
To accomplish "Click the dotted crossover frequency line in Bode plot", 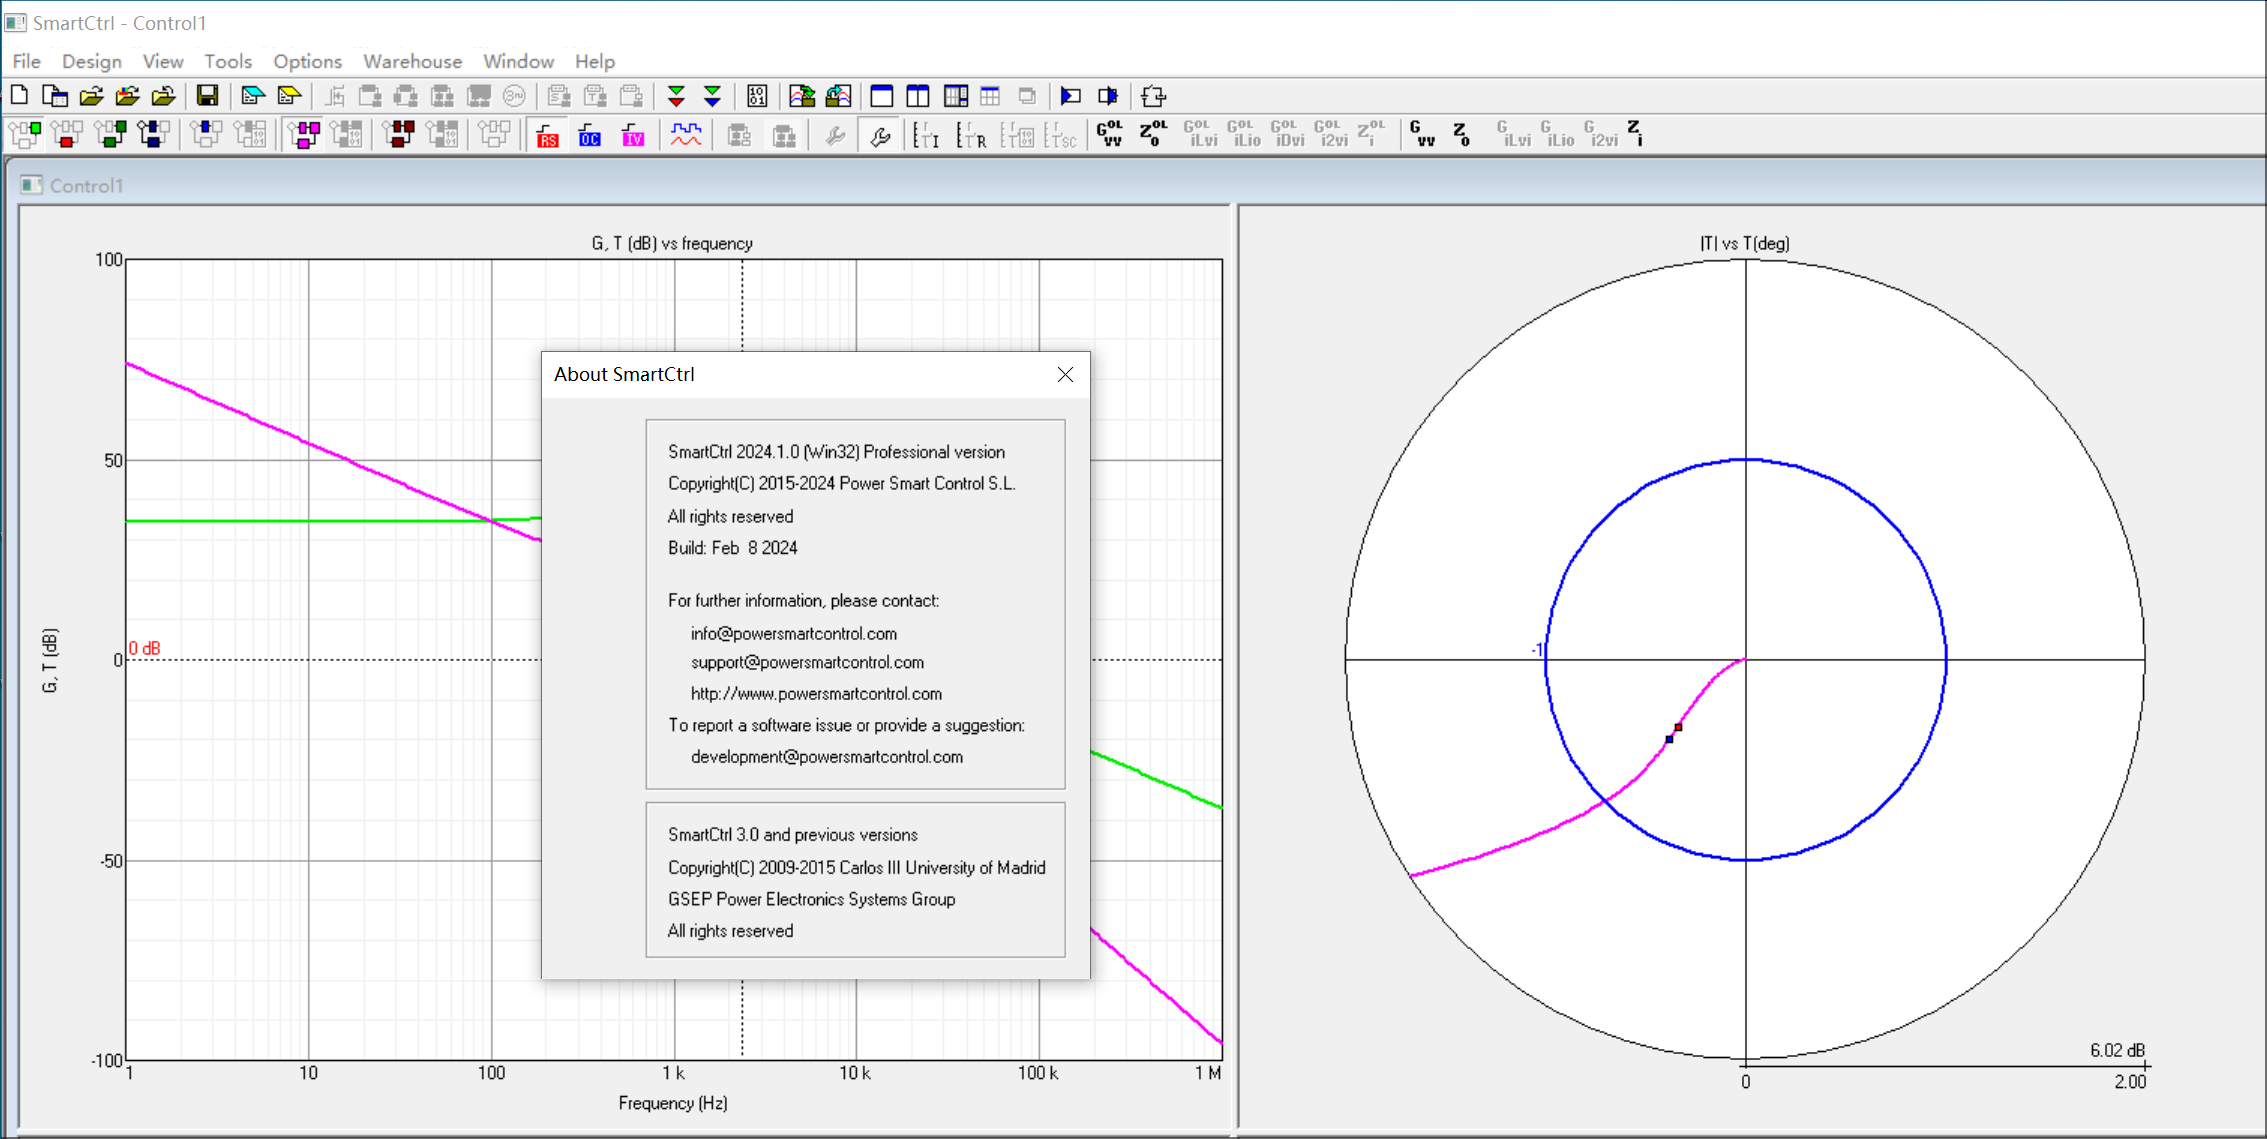I will 742,306.
